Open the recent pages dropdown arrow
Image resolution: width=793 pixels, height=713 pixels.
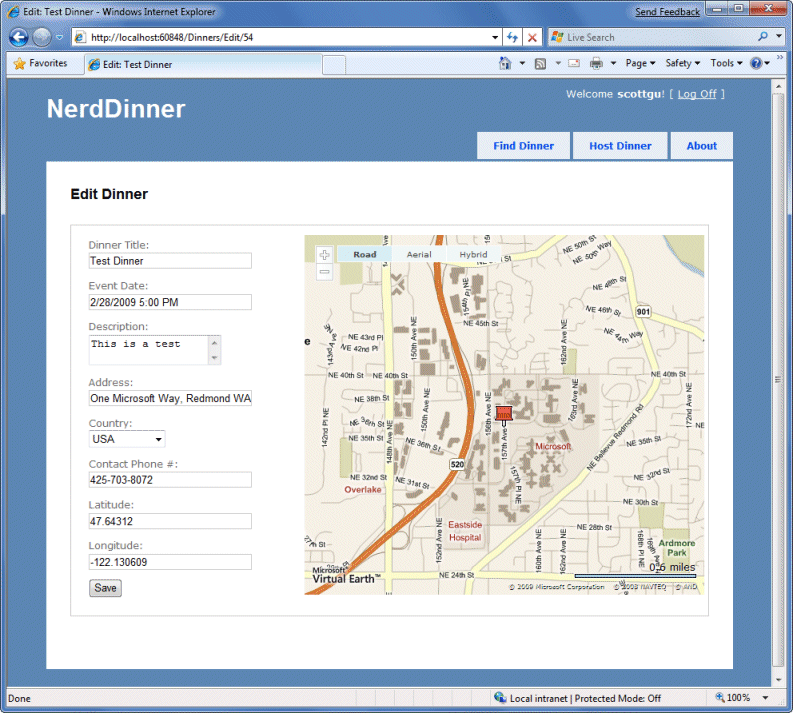point(59,37)
